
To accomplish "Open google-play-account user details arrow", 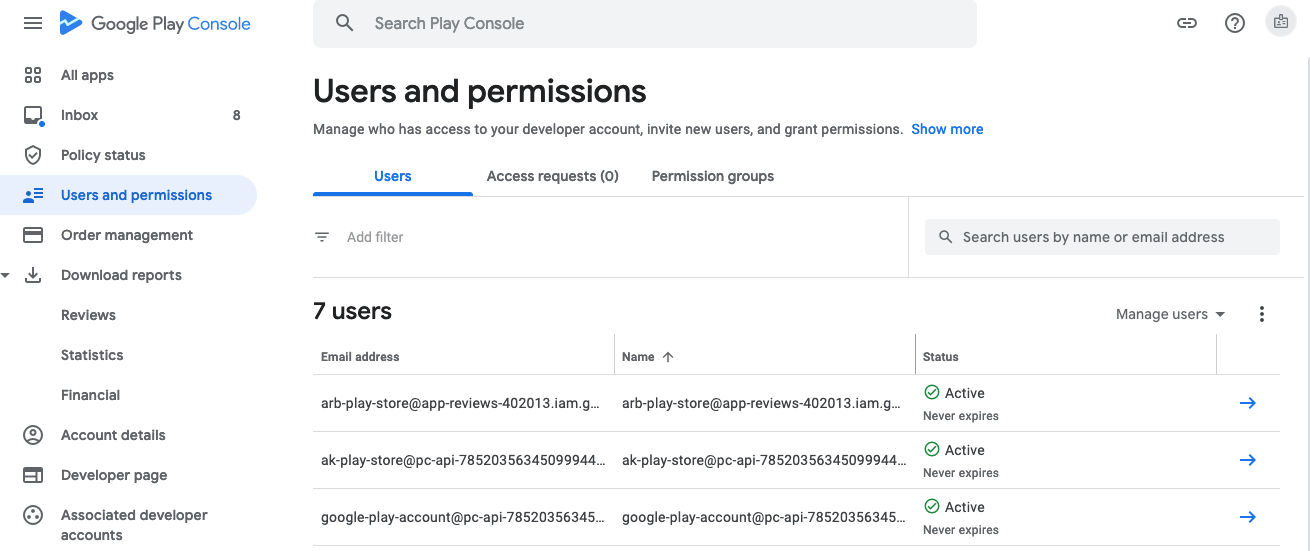I will (x=1248, y=517).
